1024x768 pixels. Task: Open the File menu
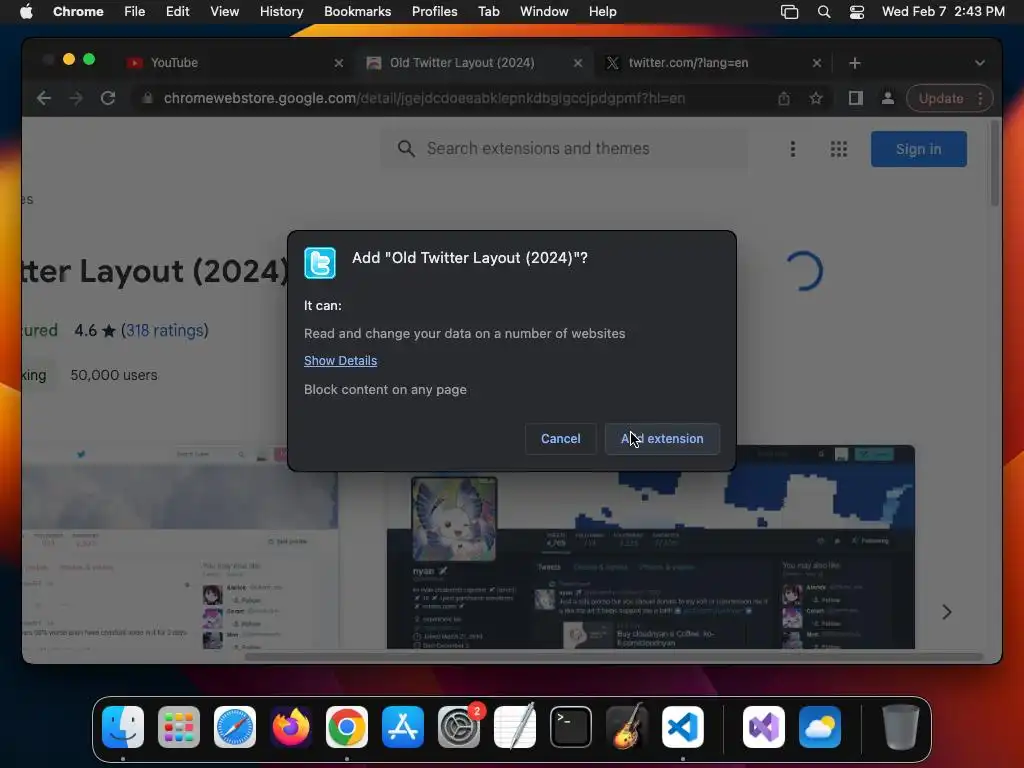click(x=135, y=12)
